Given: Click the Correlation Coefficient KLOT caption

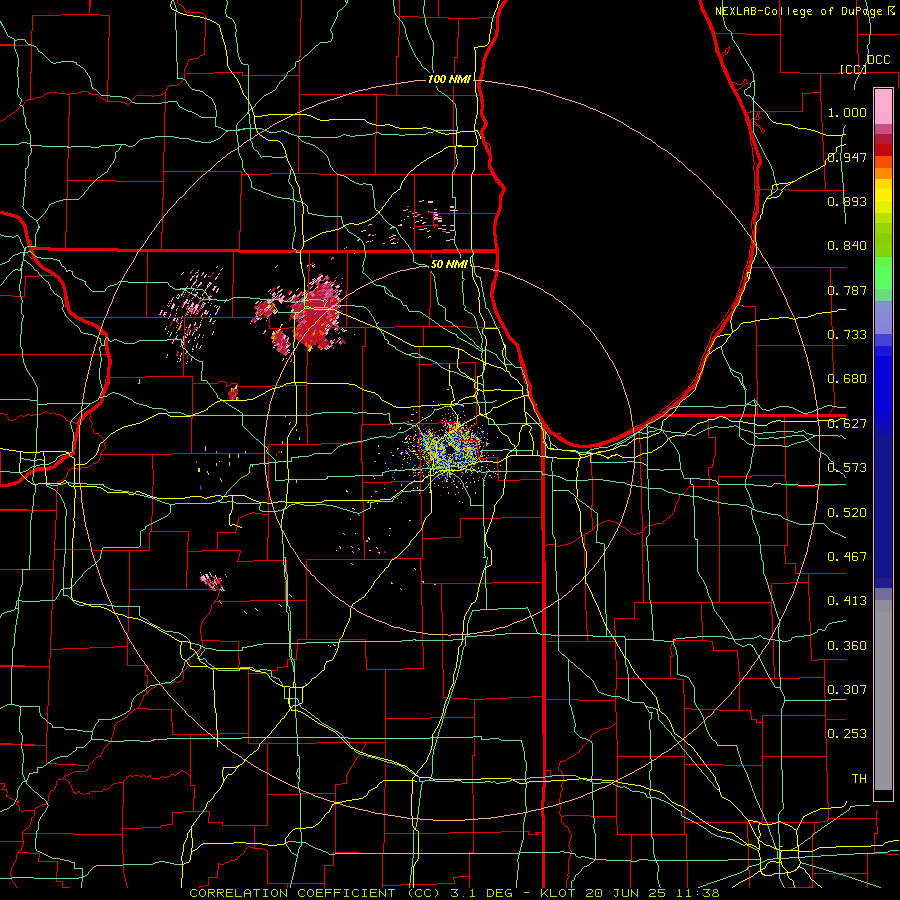Looking at the screenshot, I should click(x=454, y=893).
